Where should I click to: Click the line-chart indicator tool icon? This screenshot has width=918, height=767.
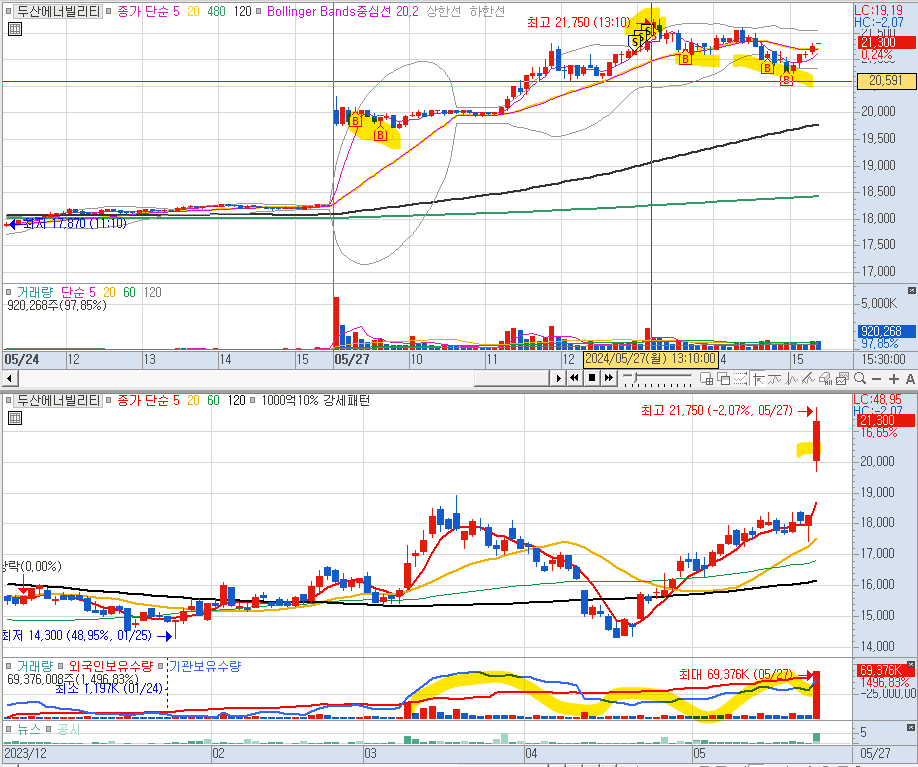click(775, 379)
